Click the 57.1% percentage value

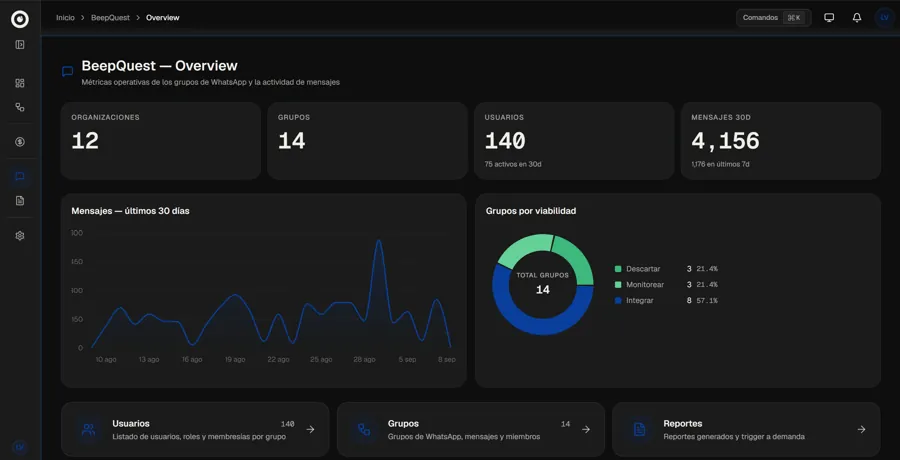click(707, 300)
